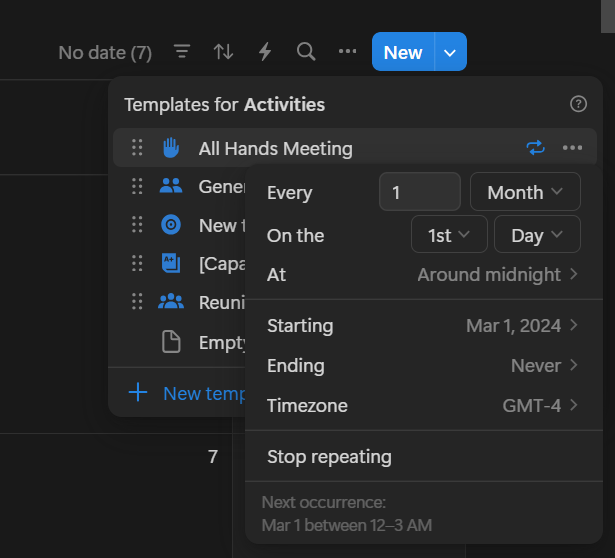The height and width of the screenshot is (558, 615).
Task: Open the Starting Mar 1, 2024 option
Action: click(424, 325)
